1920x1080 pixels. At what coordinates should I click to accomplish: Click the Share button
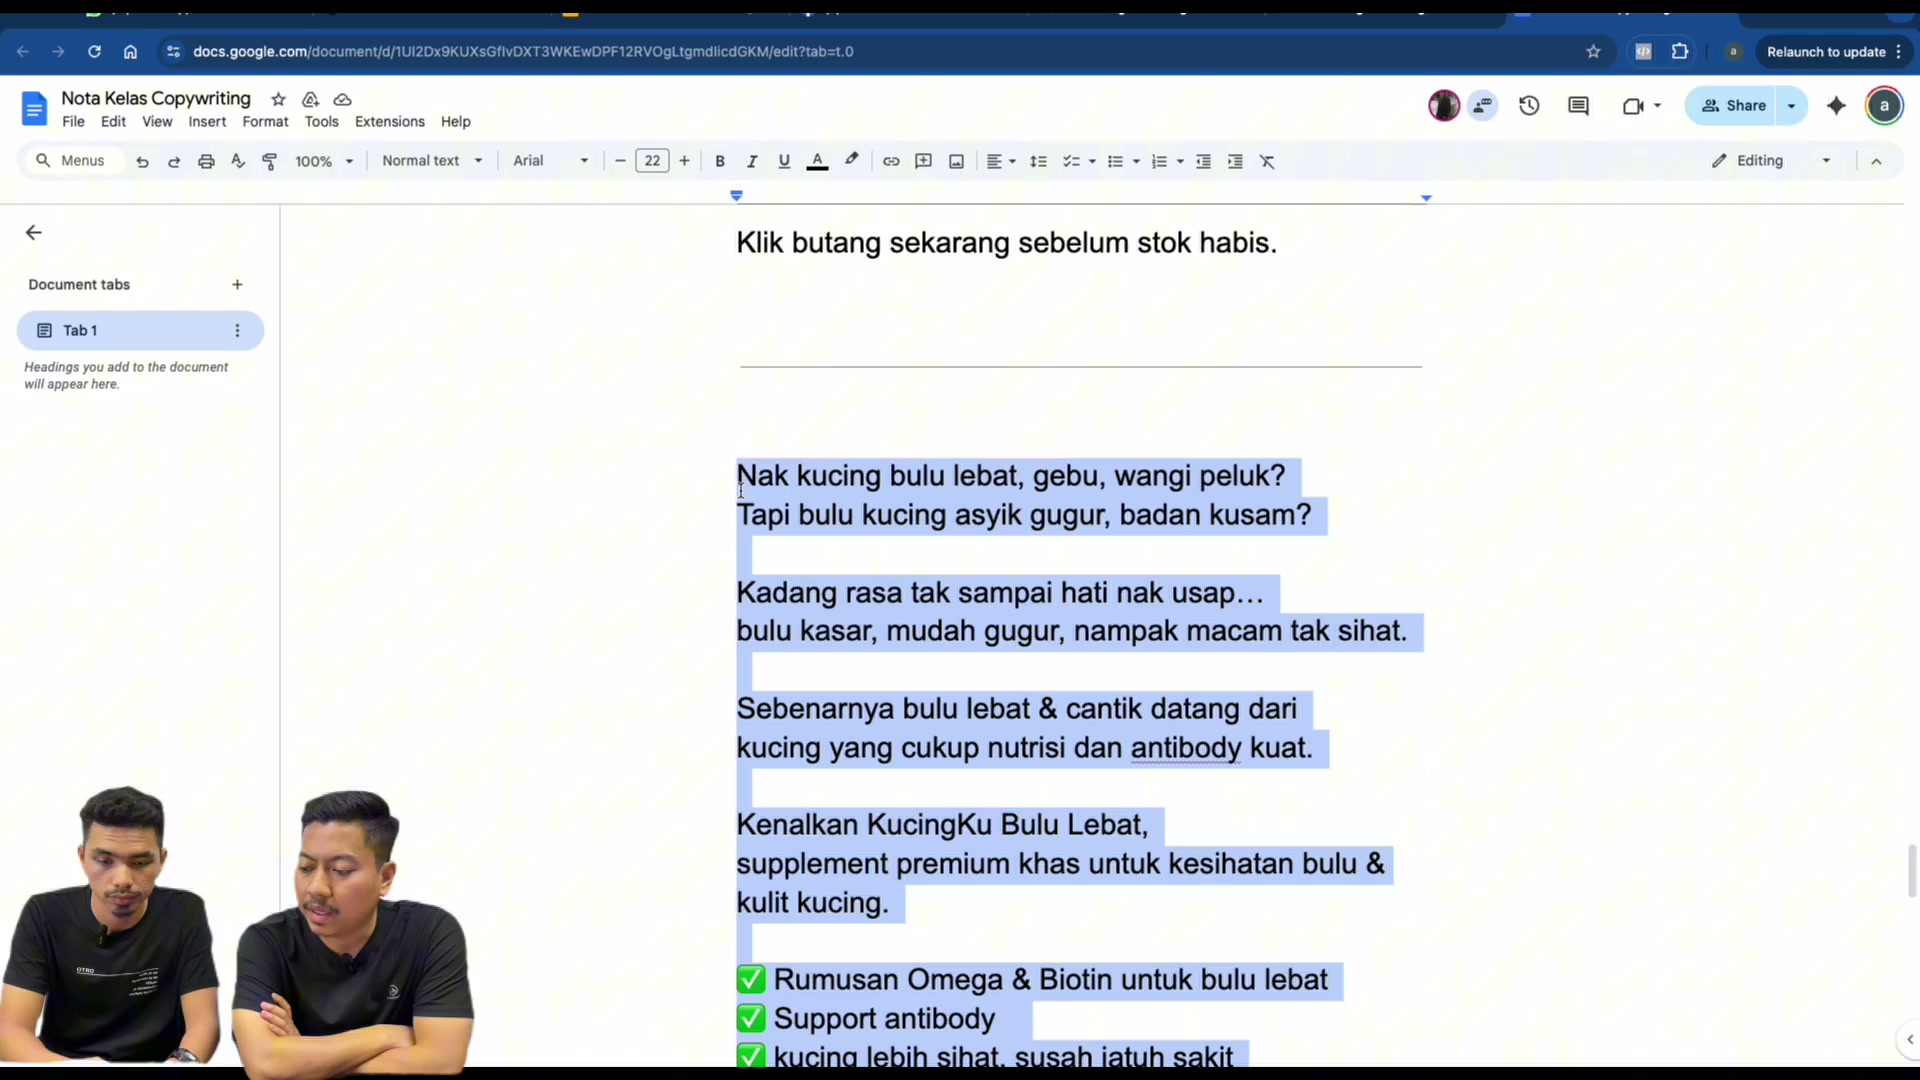click(1733, 105)
